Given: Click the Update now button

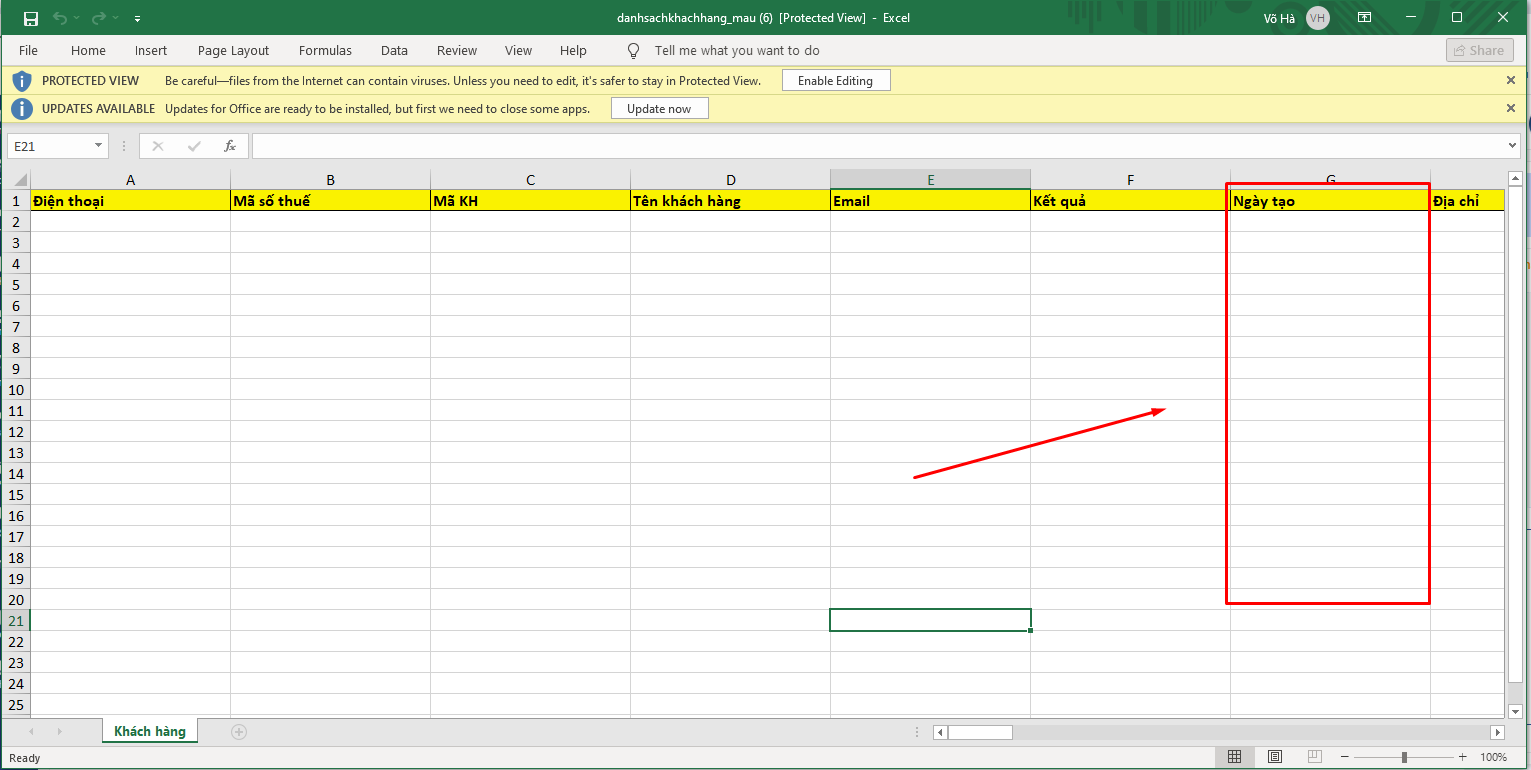Looking at the screenshot, I should coord(659,108).
